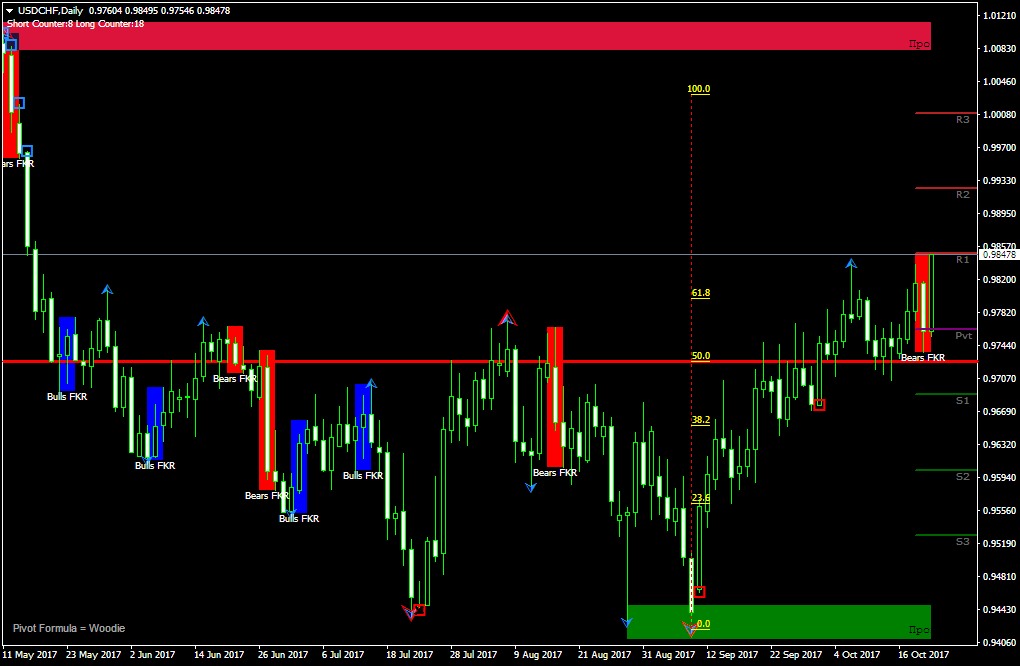Select the 23.6 Fibonacci level label
The image size is (1020, 666).
point(701,498)
